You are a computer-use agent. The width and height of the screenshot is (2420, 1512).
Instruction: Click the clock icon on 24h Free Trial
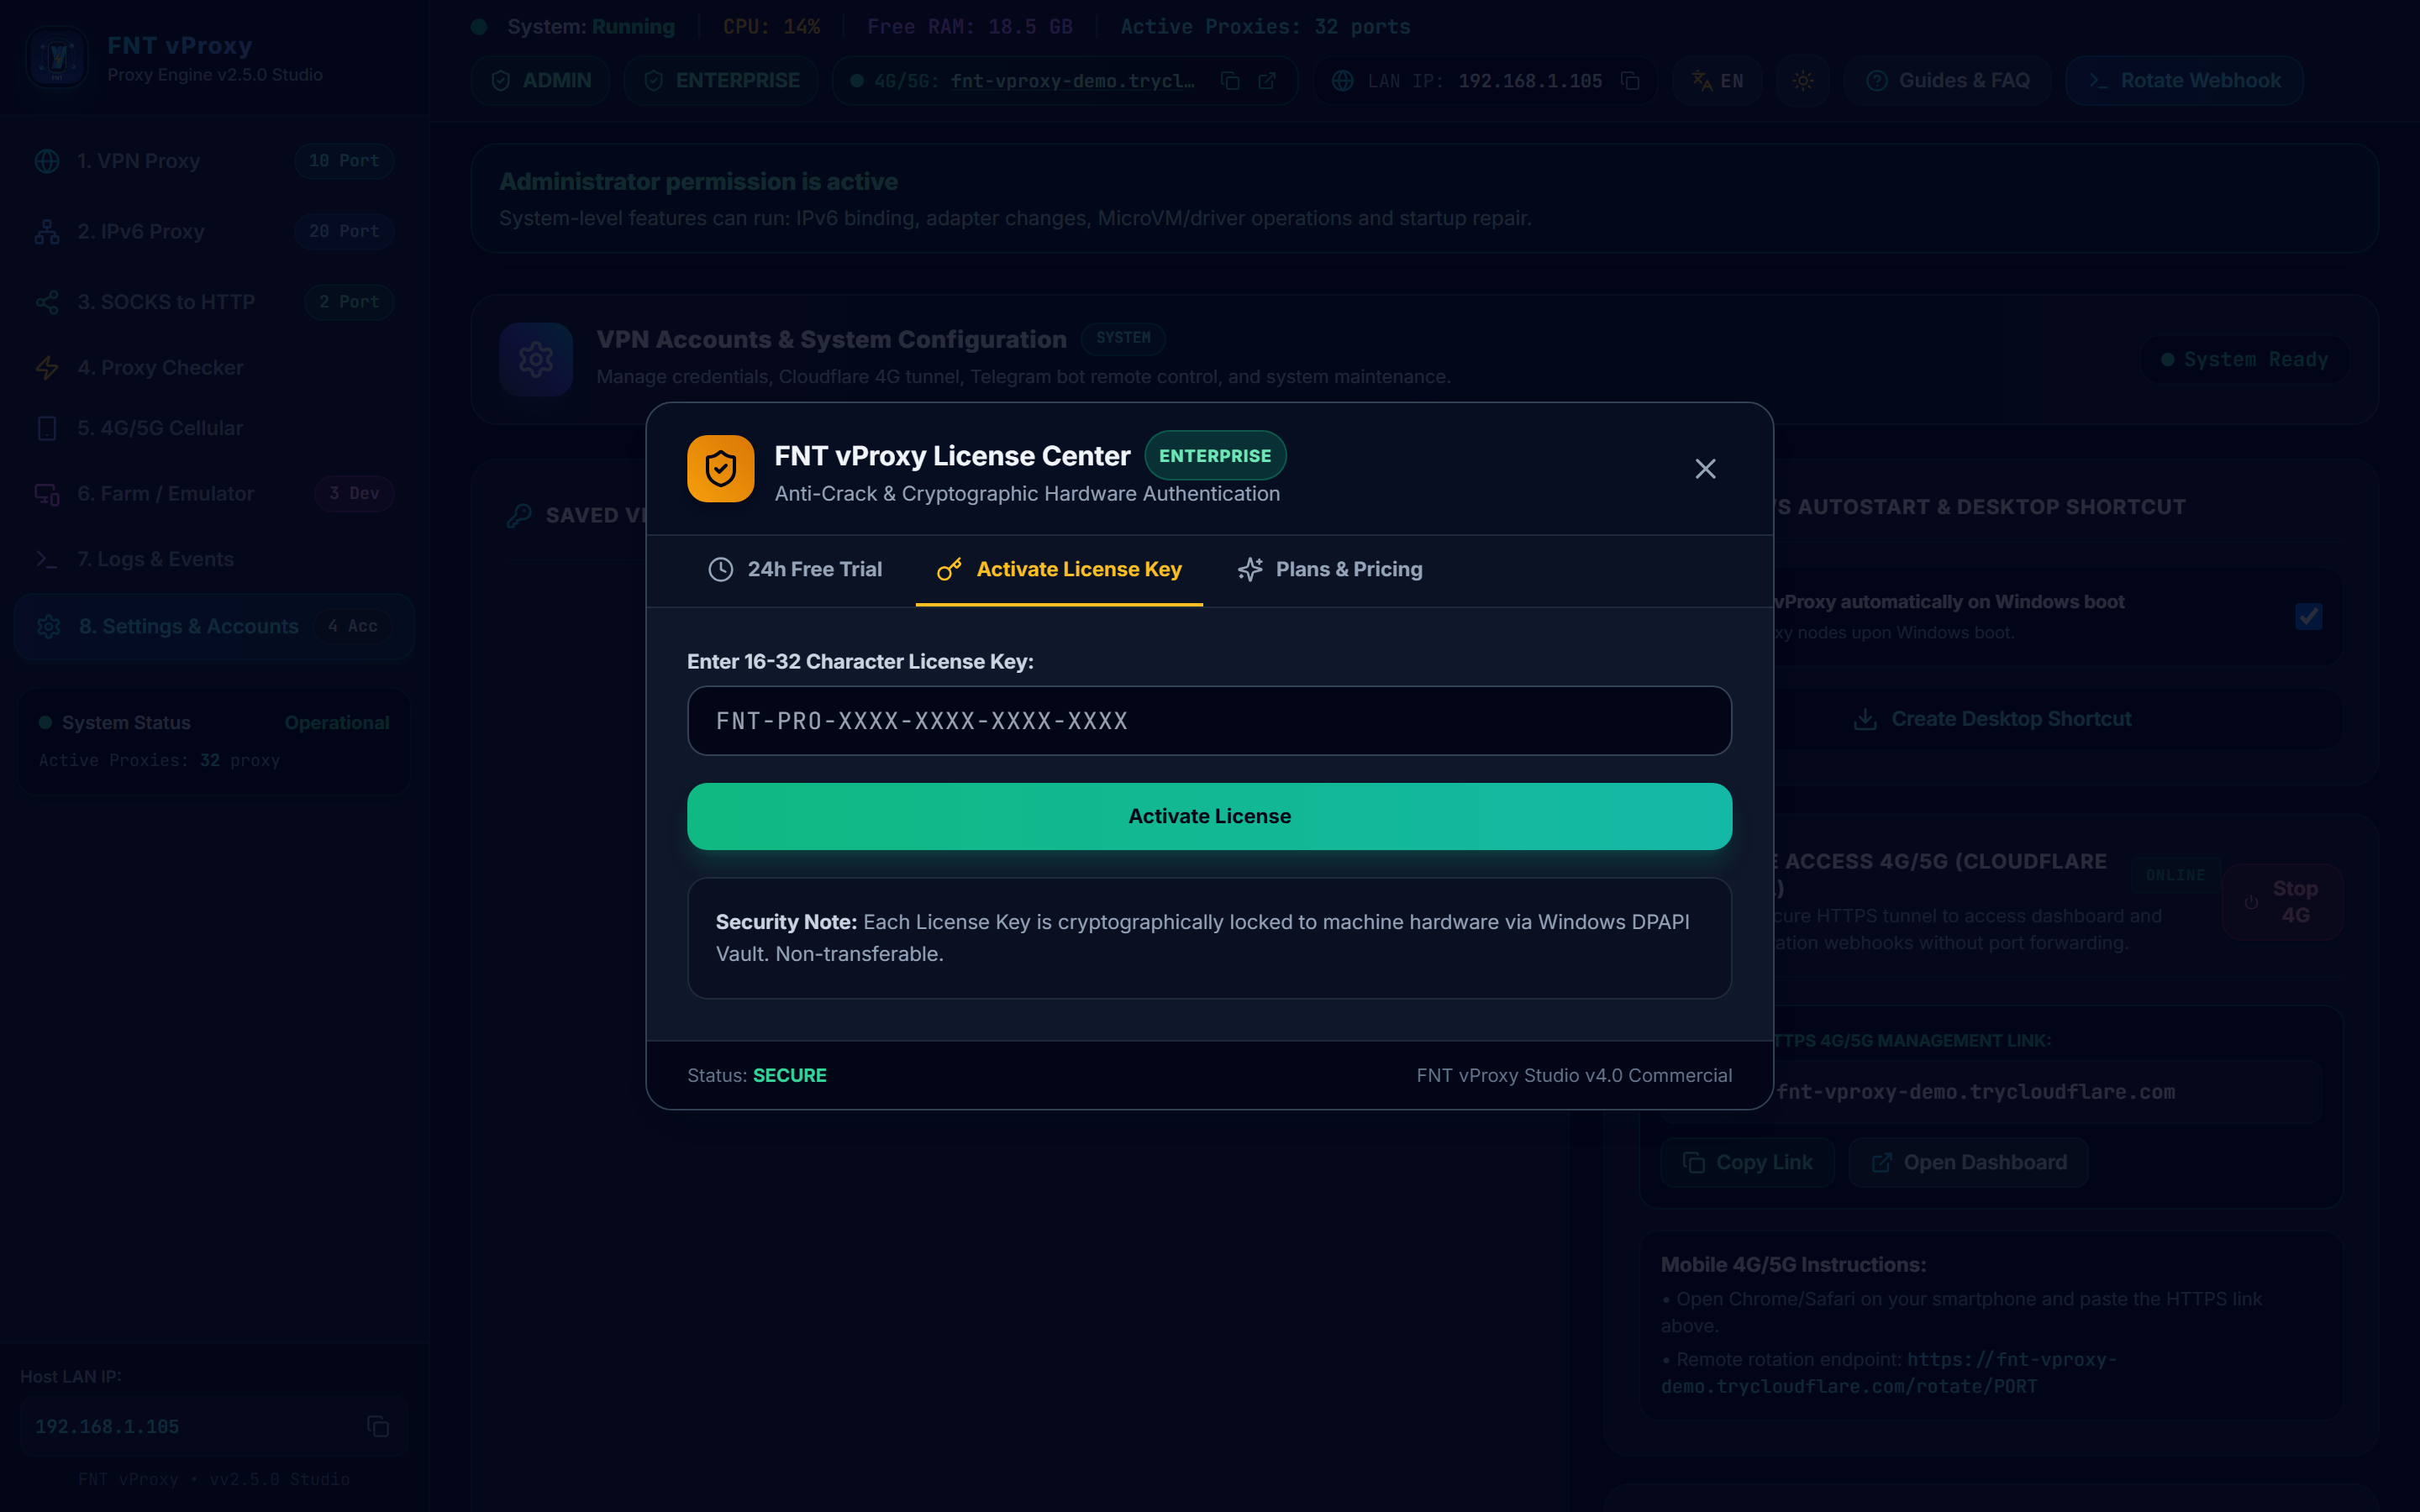tap(721, 570)
